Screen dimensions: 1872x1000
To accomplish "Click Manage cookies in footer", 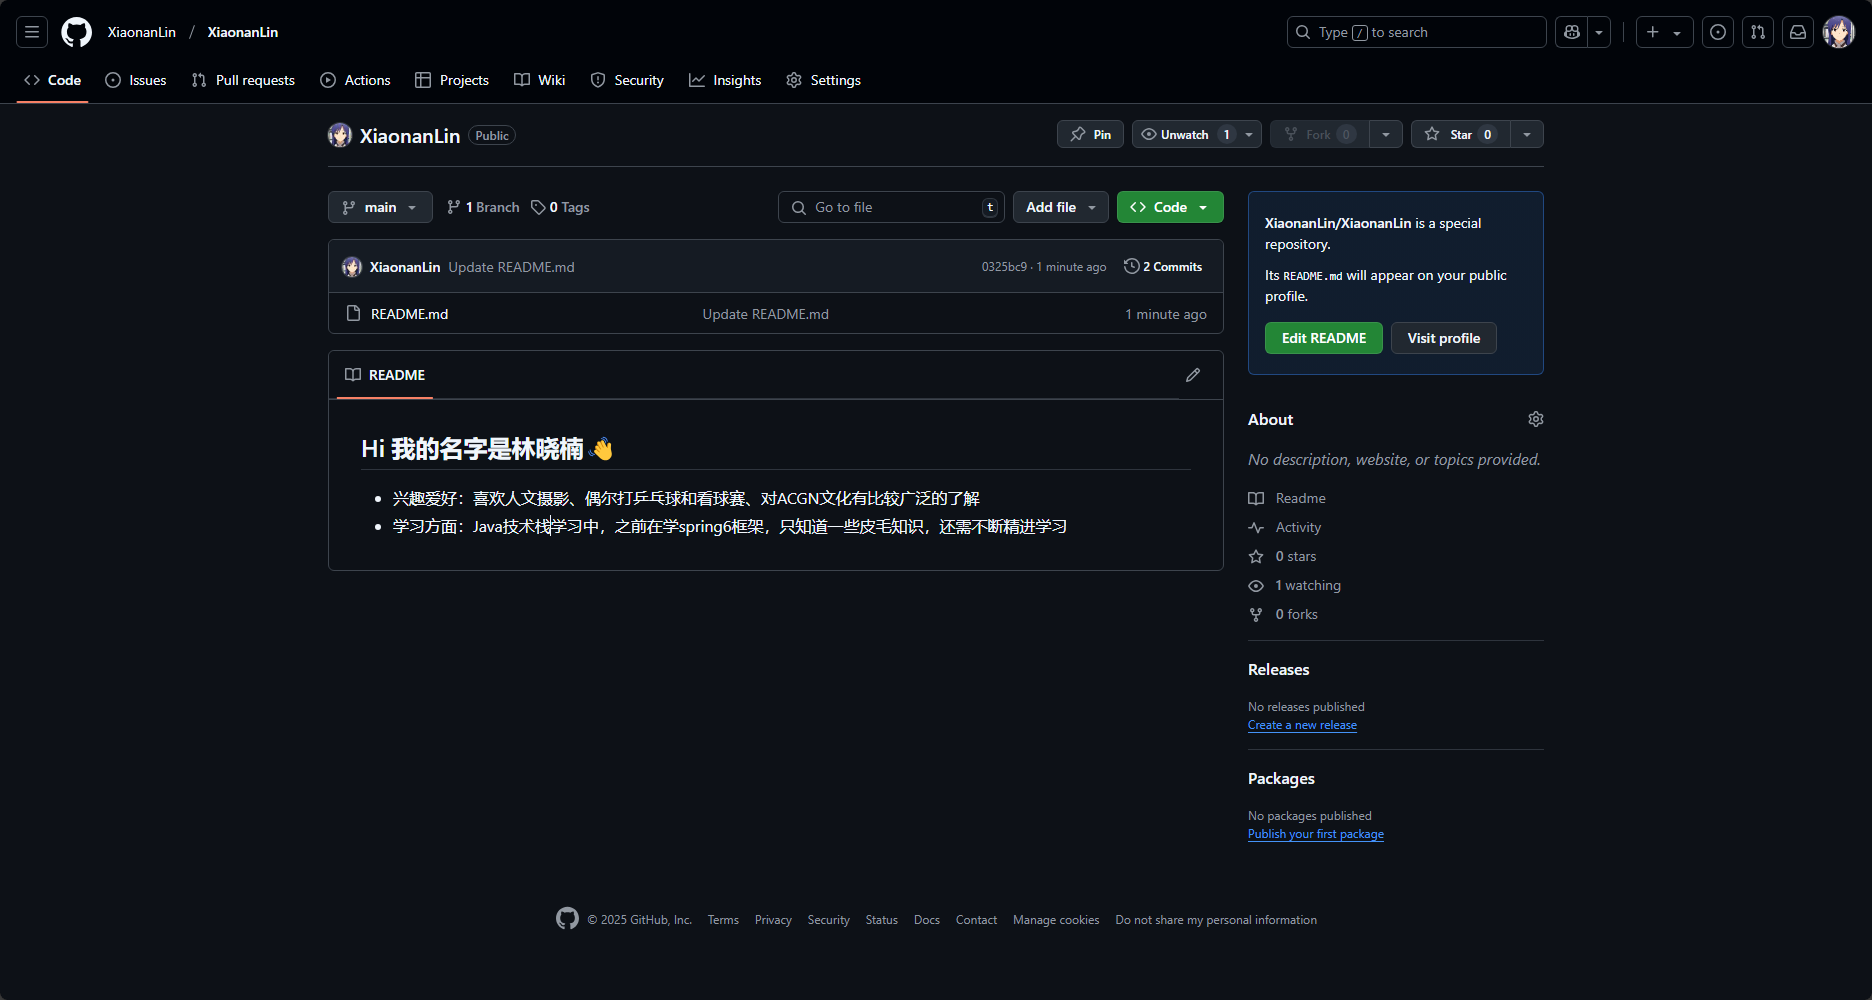I will (1056, 920).
